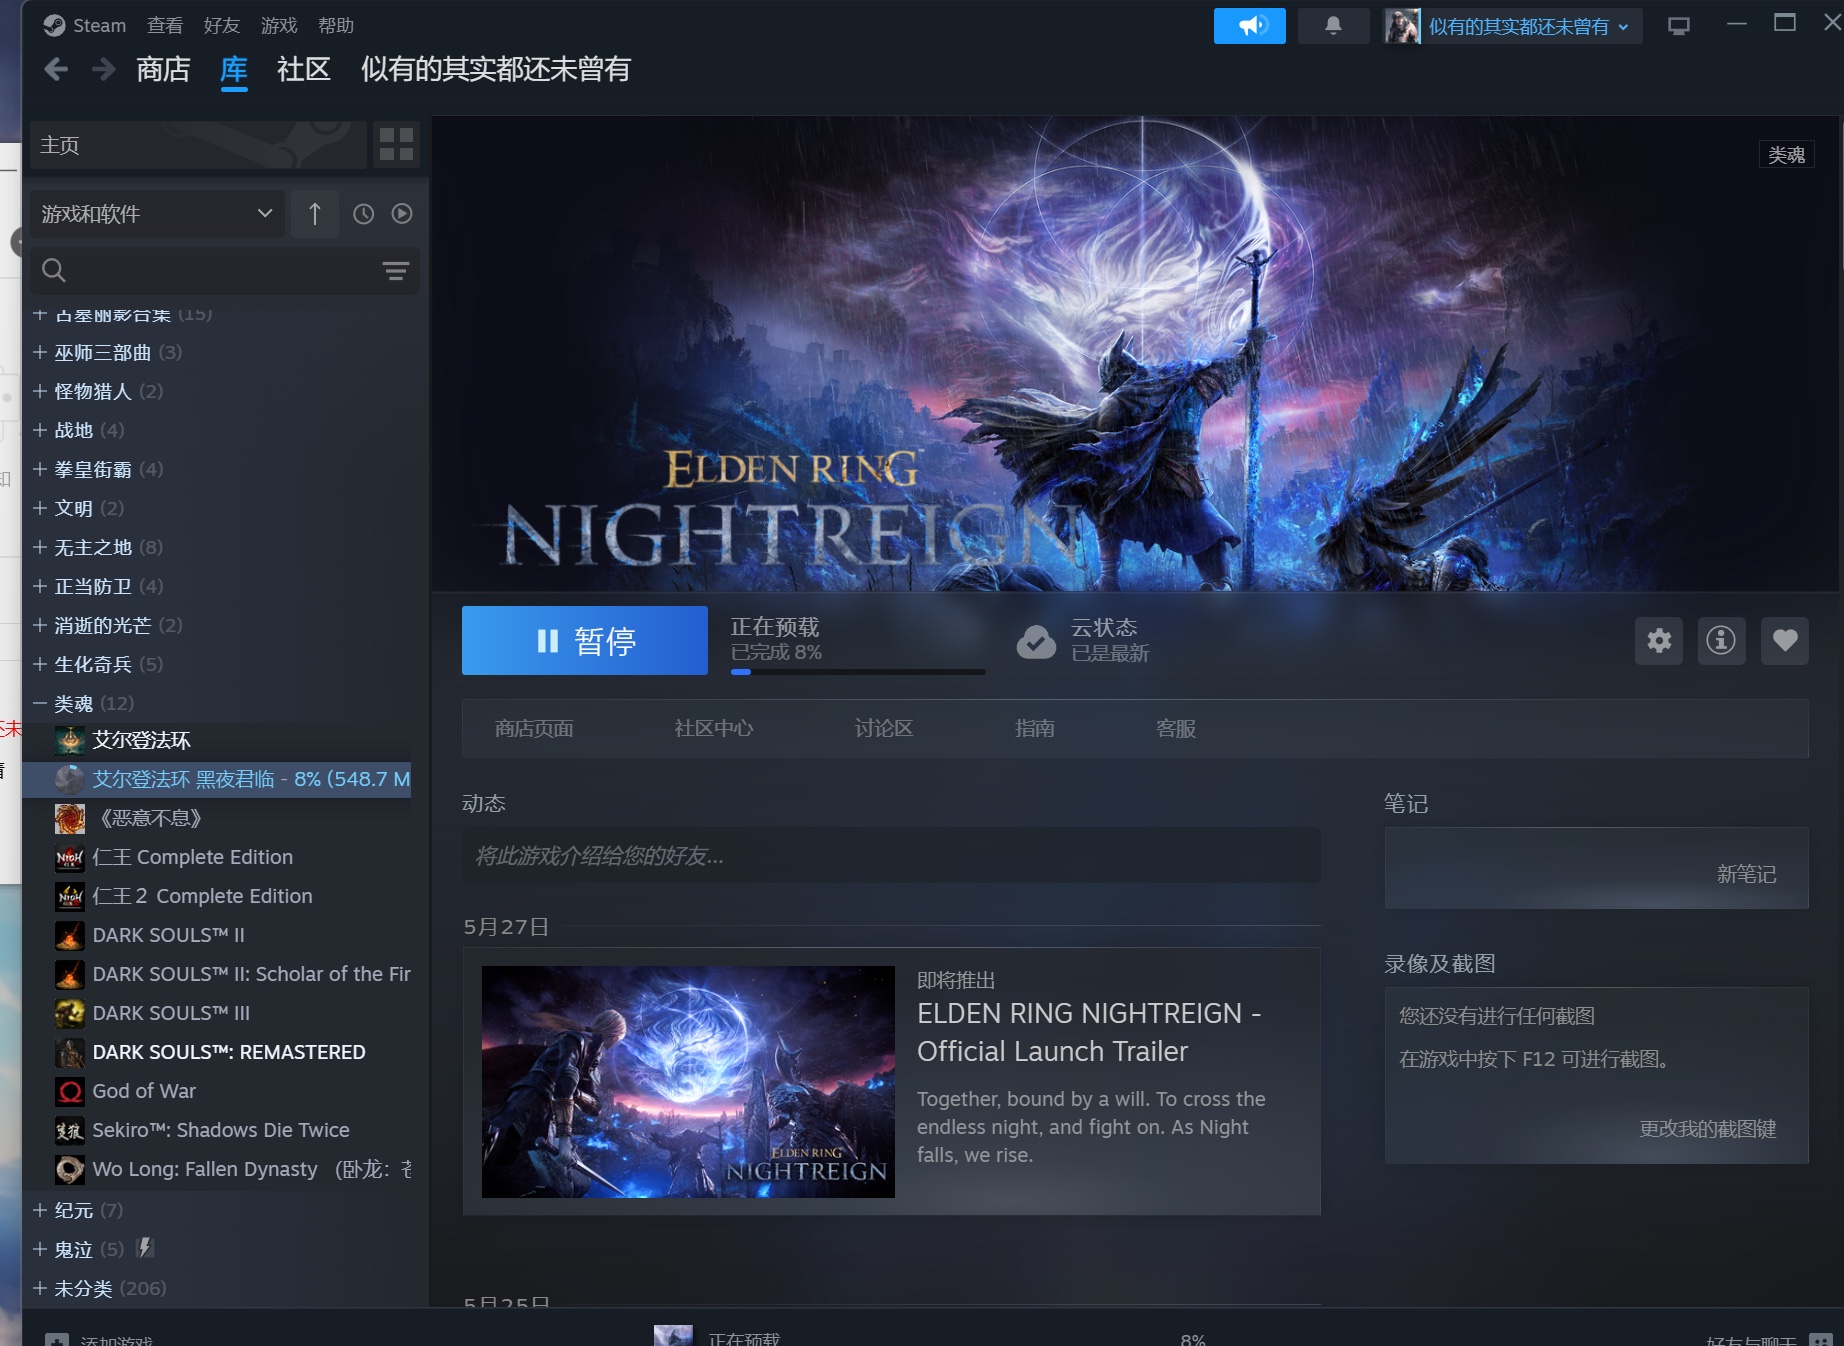1844x1346 pixels.
Task: Click the pre-load progress bar
Action: tap(858, 672)
